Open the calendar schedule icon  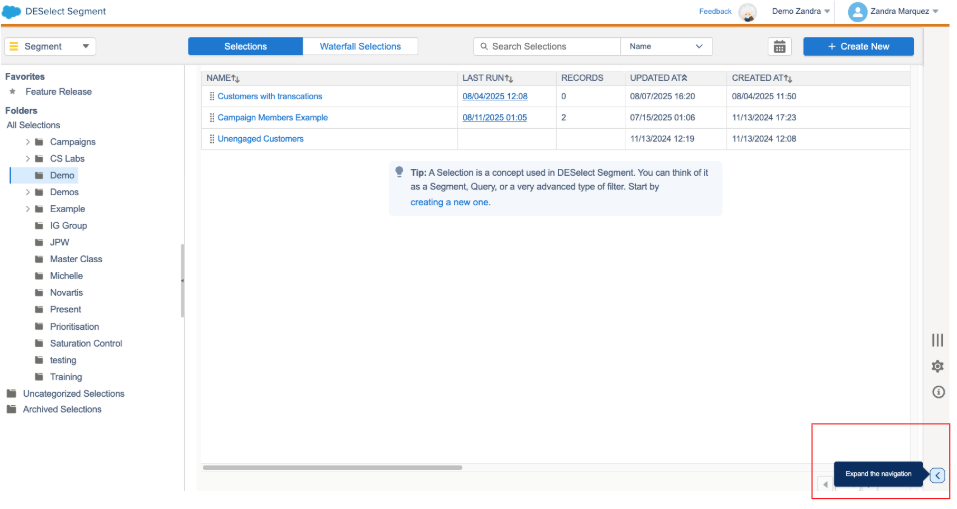pos(779,47)
